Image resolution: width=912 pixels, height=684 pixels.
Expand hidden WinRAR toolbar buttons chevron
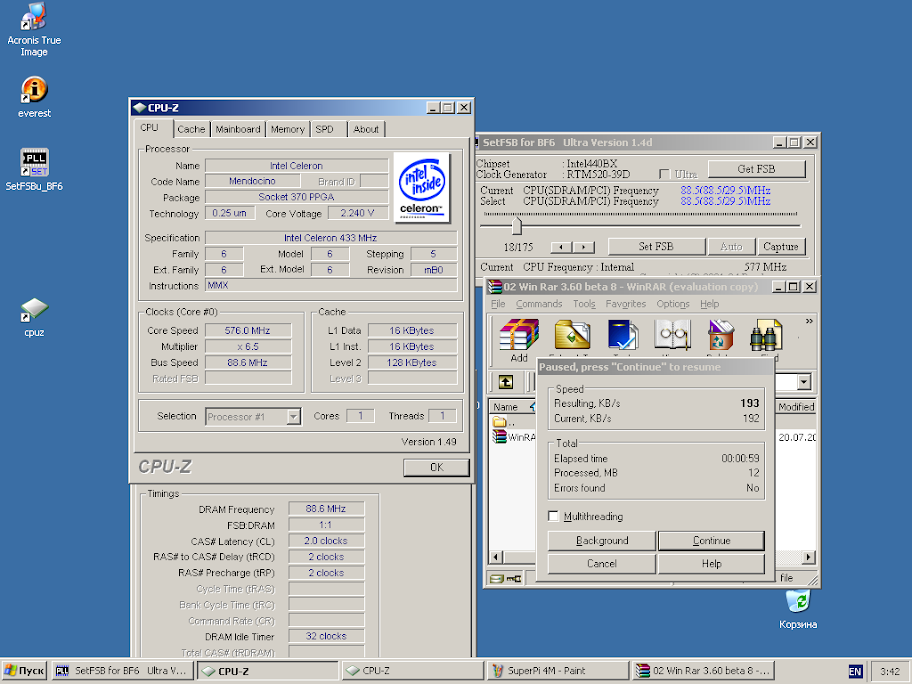pos(808,321)
